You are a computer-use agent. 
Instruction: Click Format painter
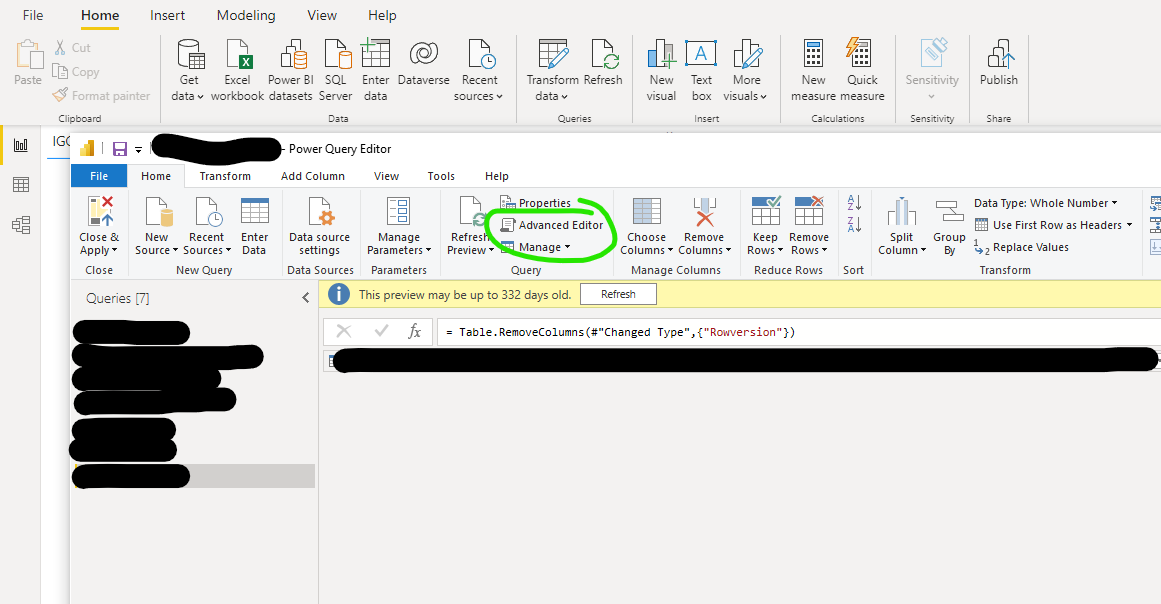click(101, 95)
